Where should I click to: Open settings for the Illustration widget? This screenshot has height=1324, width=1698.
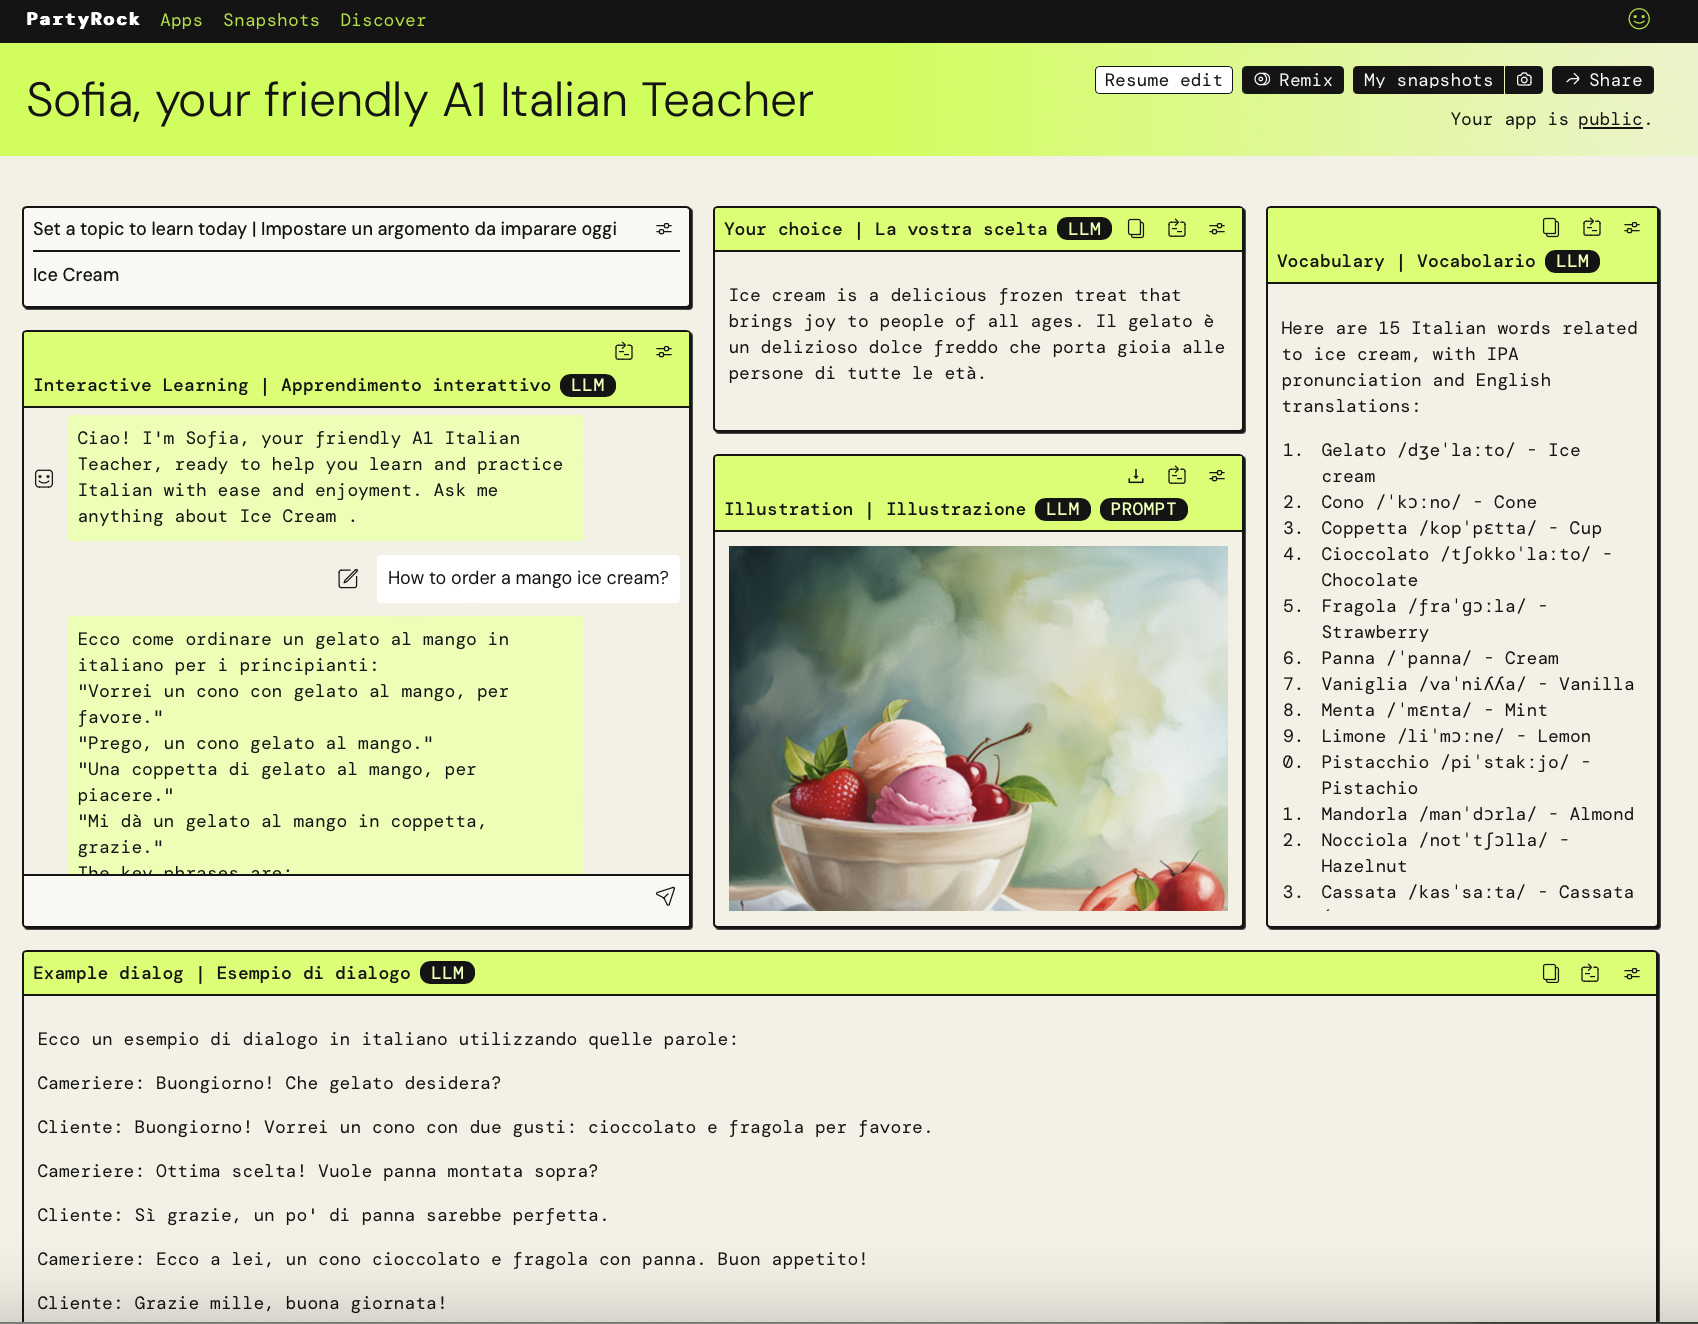pos(1217,475)
